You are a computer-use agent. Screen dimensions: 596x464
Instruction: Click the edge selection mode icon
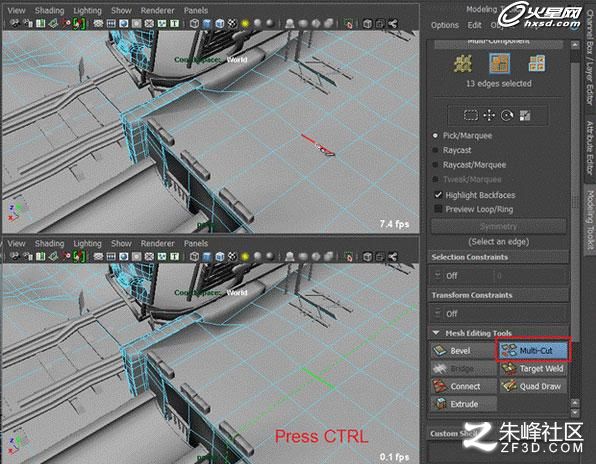coord(499,63)
